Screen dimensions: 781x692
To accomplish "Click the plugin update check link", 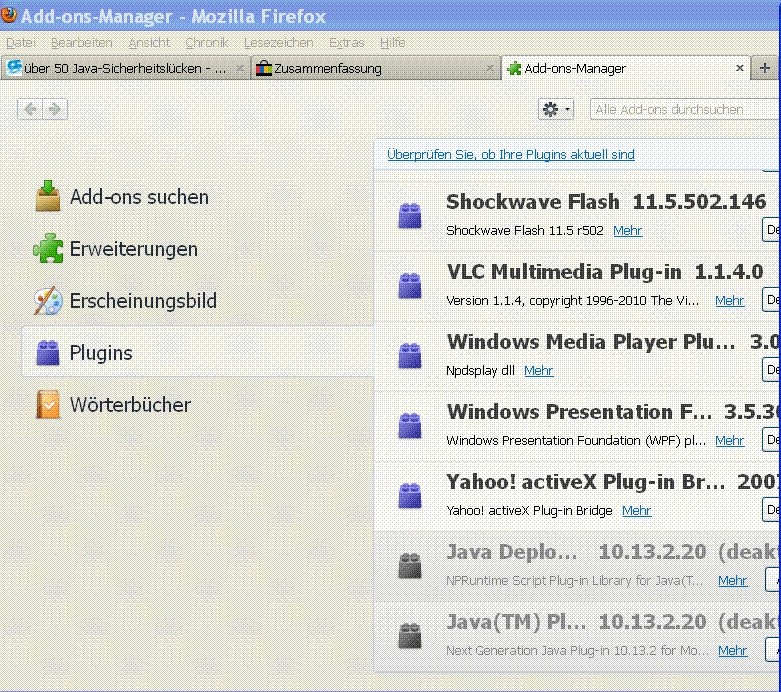I will (510, 154).
